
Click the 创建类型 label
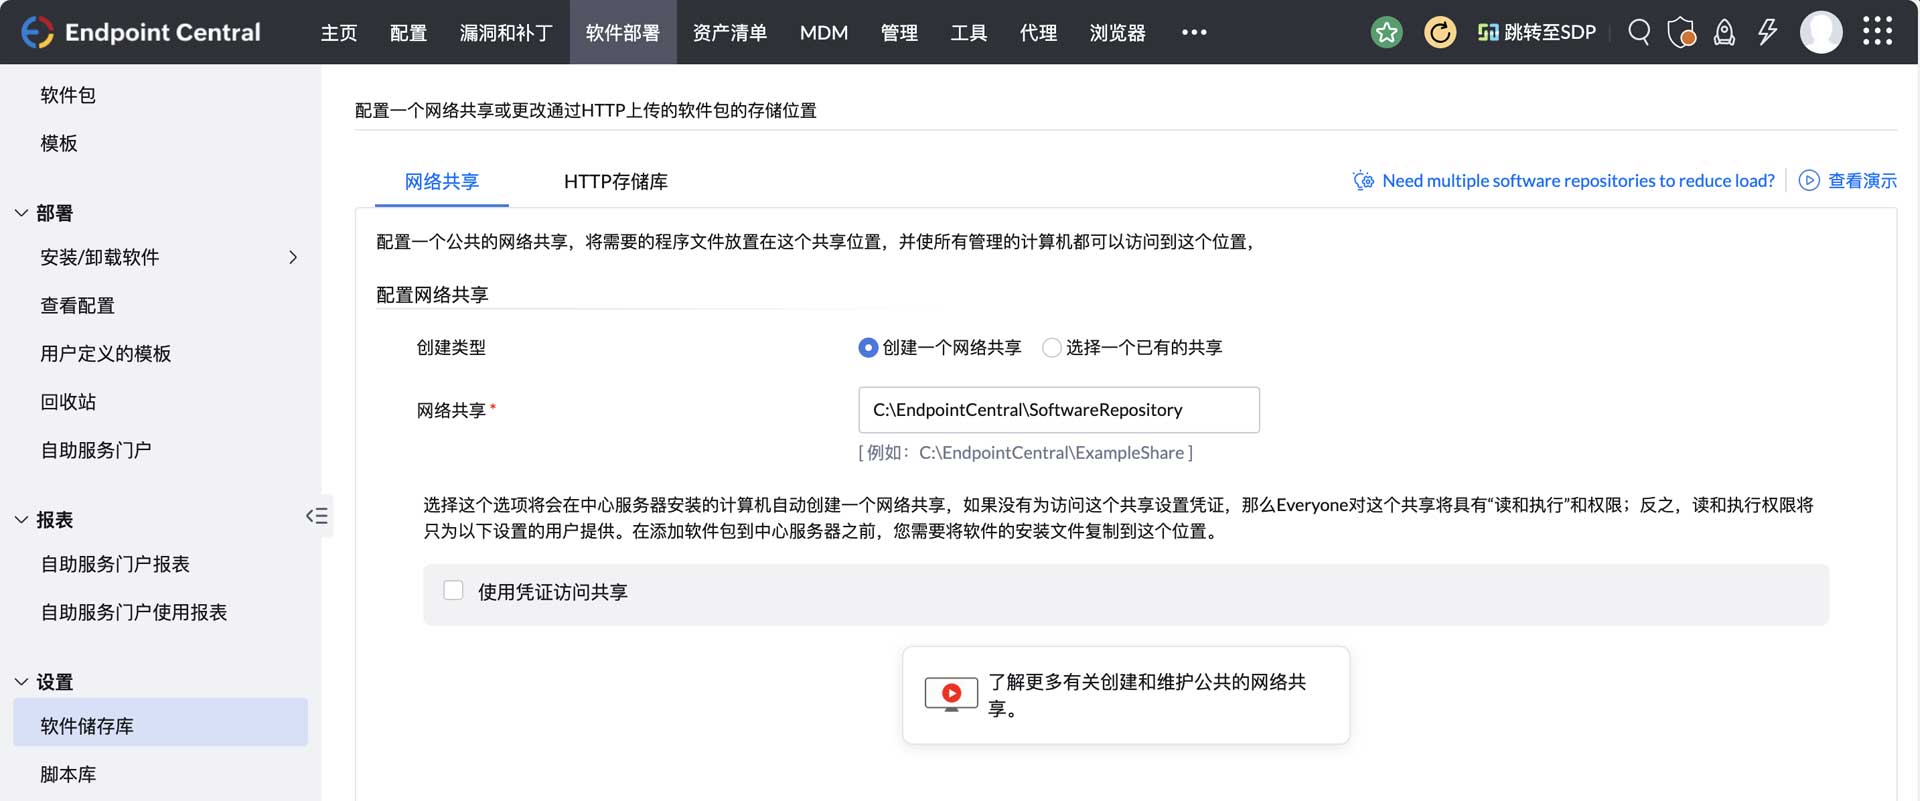[451, 347]
